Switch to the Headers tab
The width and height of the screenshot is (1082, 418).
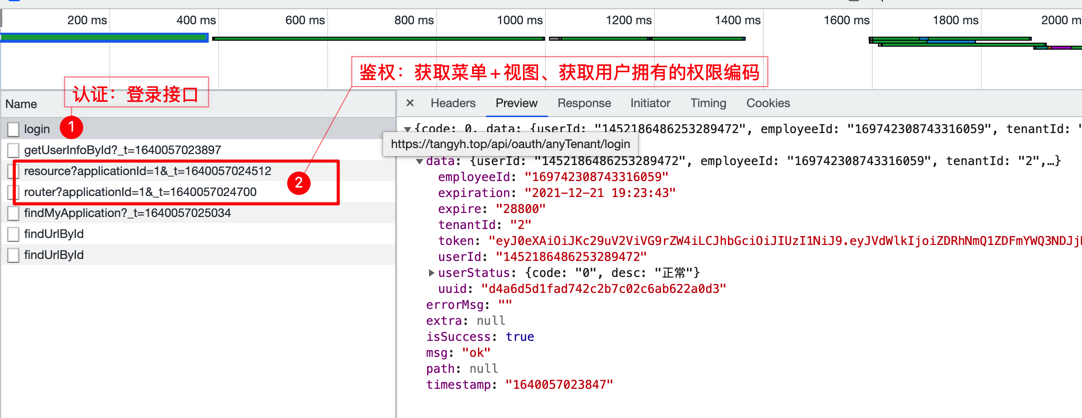(453, 103)
